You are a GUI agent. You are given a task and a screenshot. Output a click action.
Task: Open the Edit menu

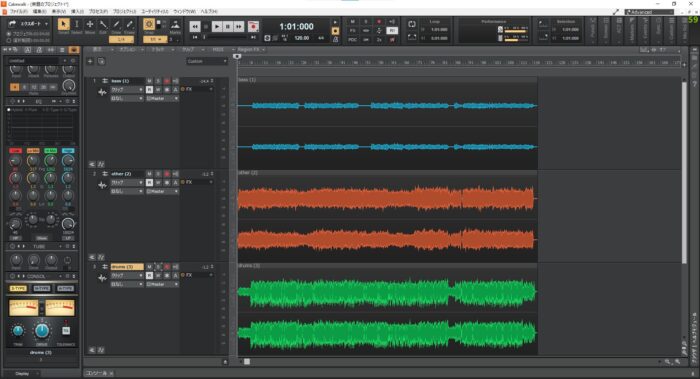[39, 12]
